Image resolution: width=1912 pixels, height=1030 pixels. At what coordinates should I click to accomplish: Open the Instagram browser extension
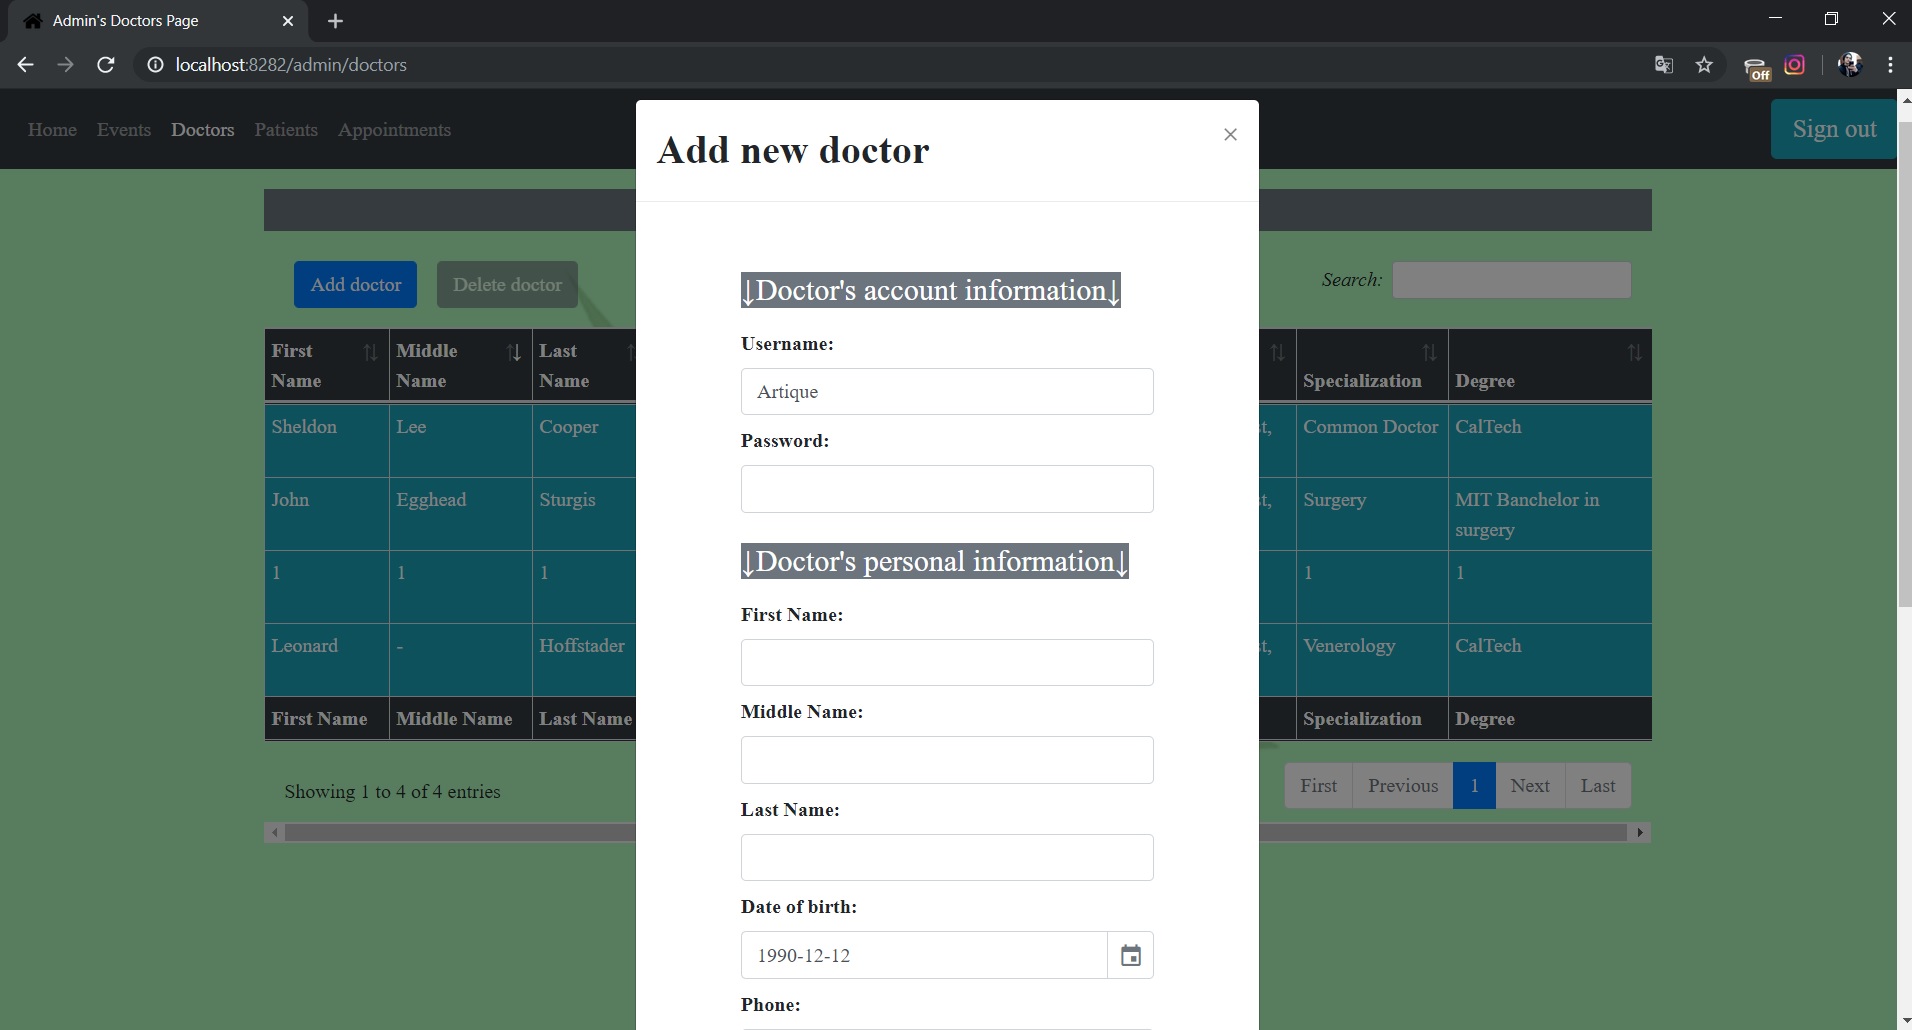pos(1795,65)
